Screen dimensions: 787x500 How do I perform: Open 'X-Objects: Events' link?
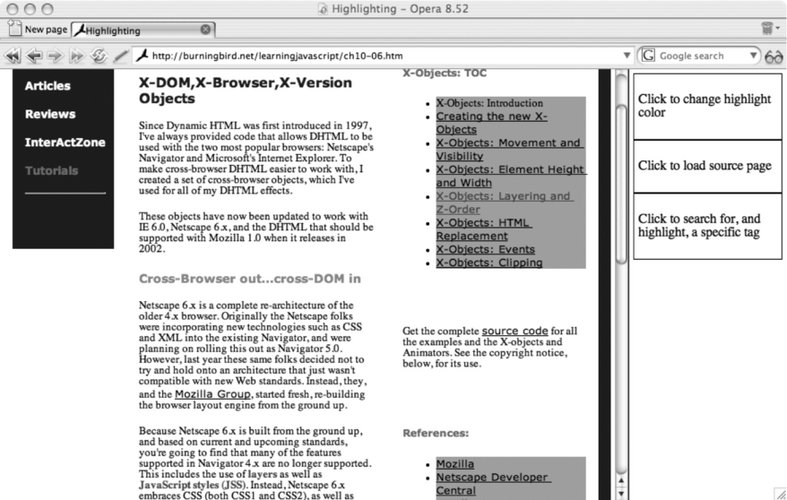click(x=485, y=249)
